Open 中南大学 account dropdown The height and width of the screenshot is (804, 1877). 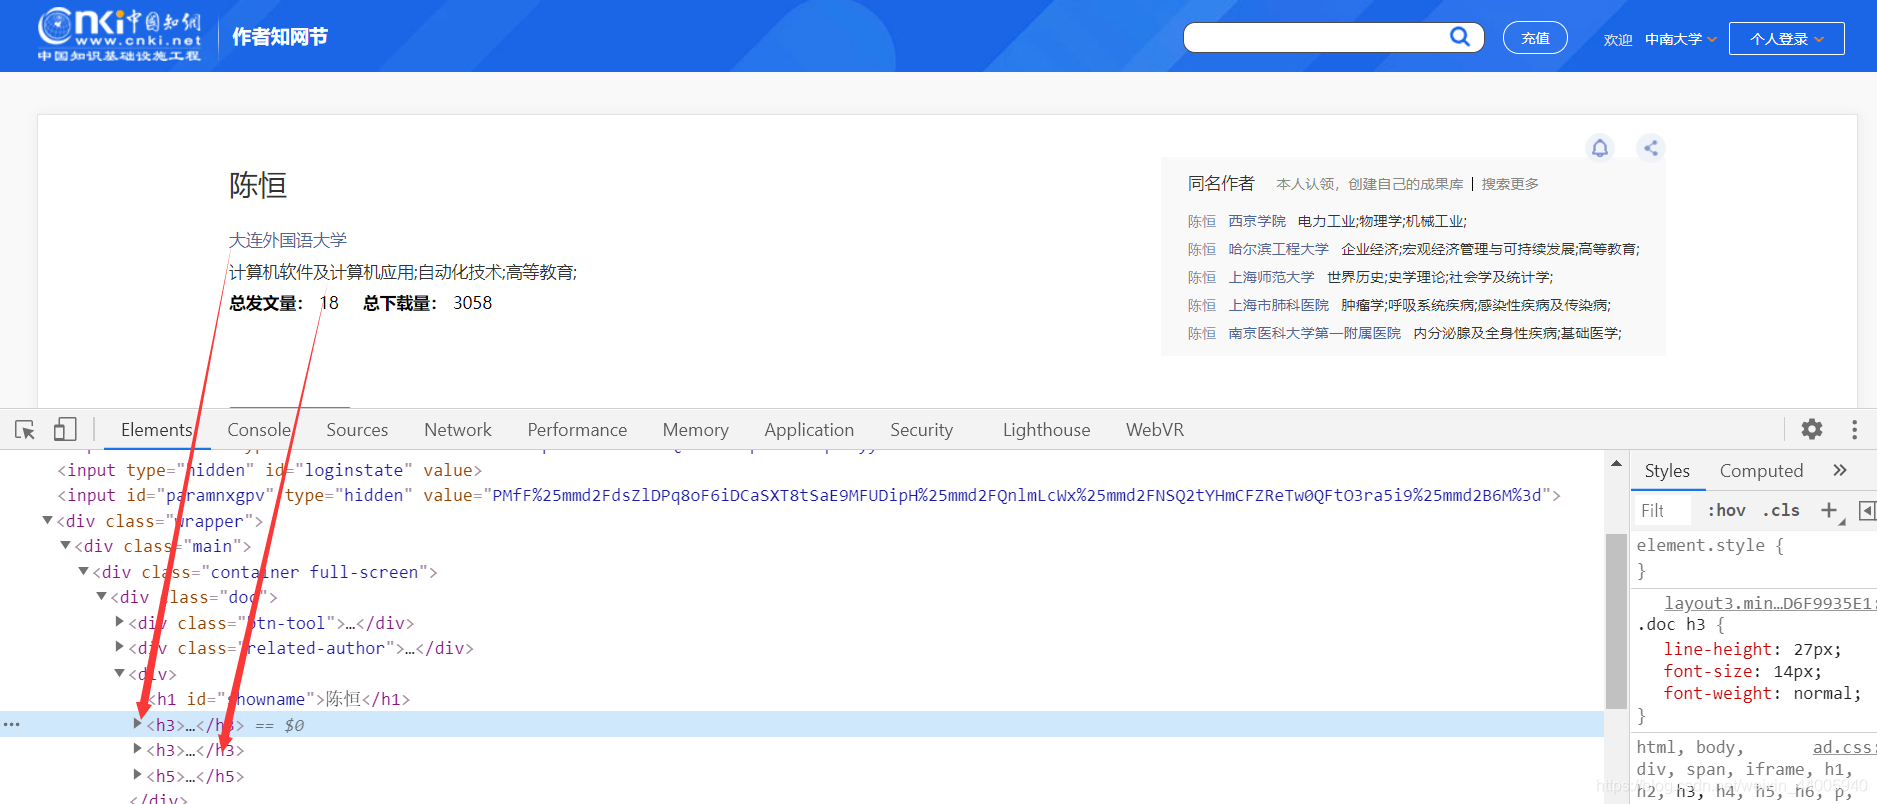(x=1681, y=39)
